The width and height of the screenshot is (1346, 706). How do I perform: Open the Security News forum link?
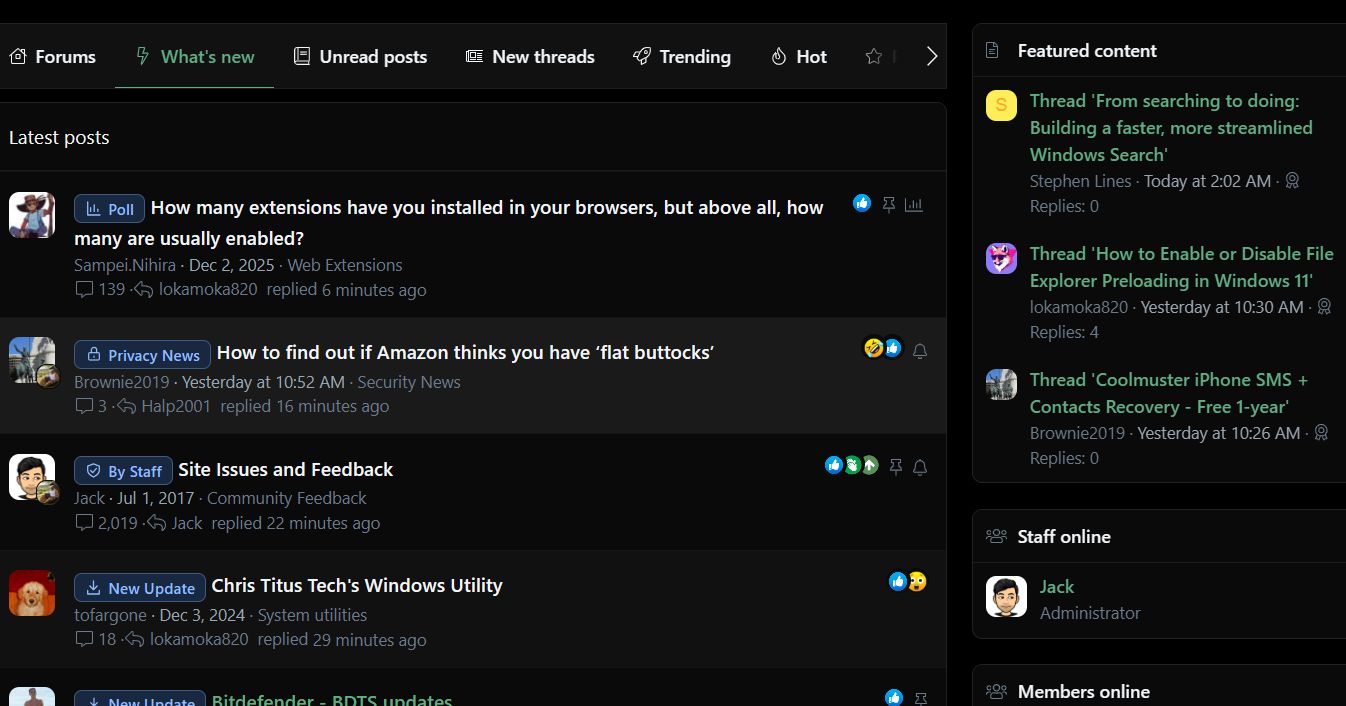pyautogui.click(x=409, y=382)
